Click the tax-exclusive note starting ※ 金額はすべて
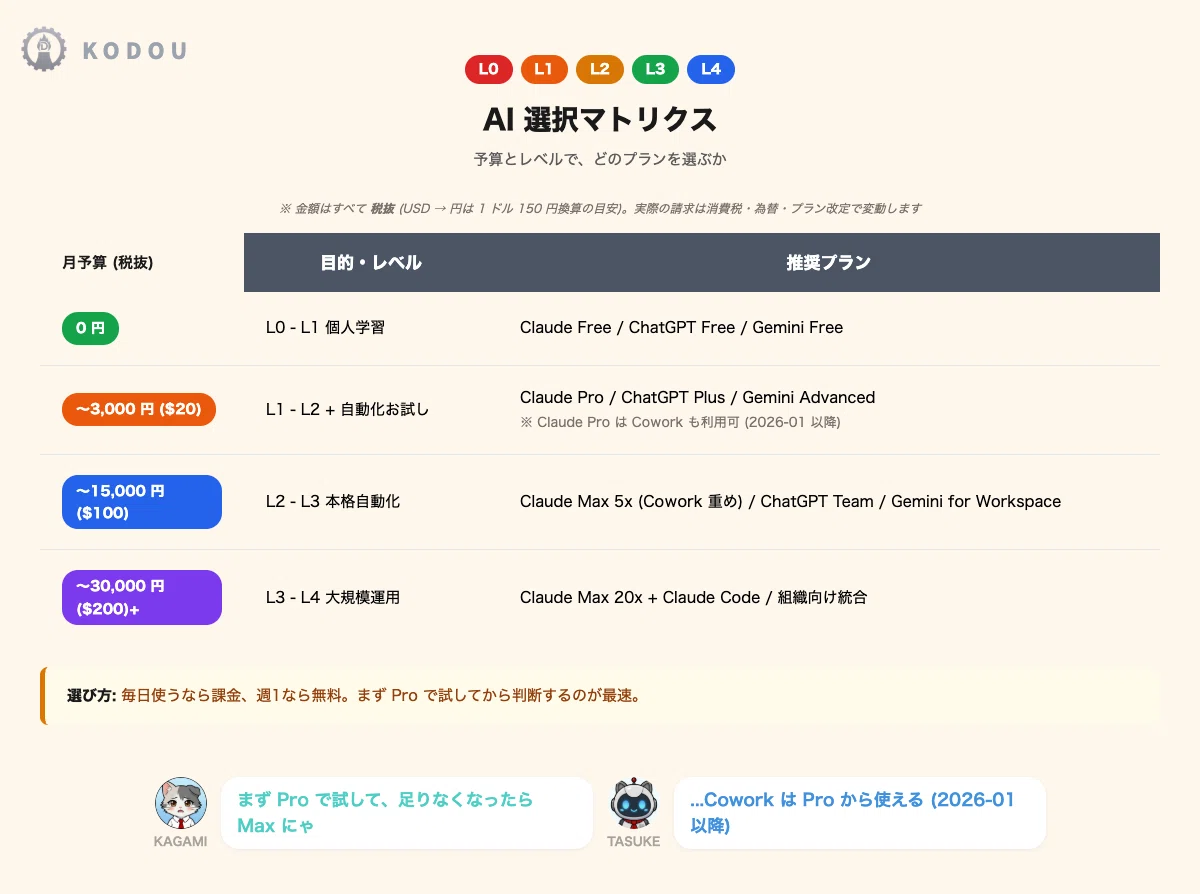Viewport: 1200px width, 894px height. tap(600, 209)
